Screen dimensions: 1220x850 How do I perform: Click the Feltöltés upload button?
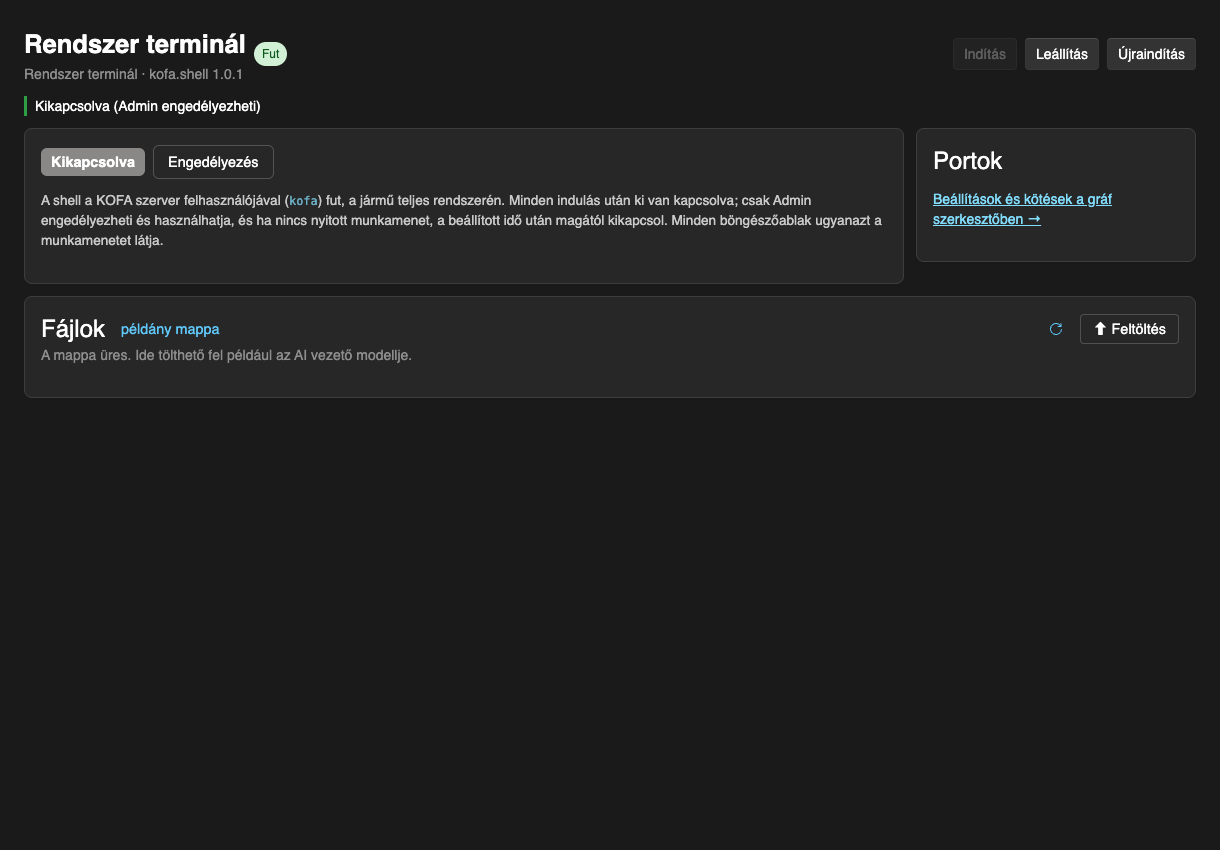click(x=1129, y=329)
